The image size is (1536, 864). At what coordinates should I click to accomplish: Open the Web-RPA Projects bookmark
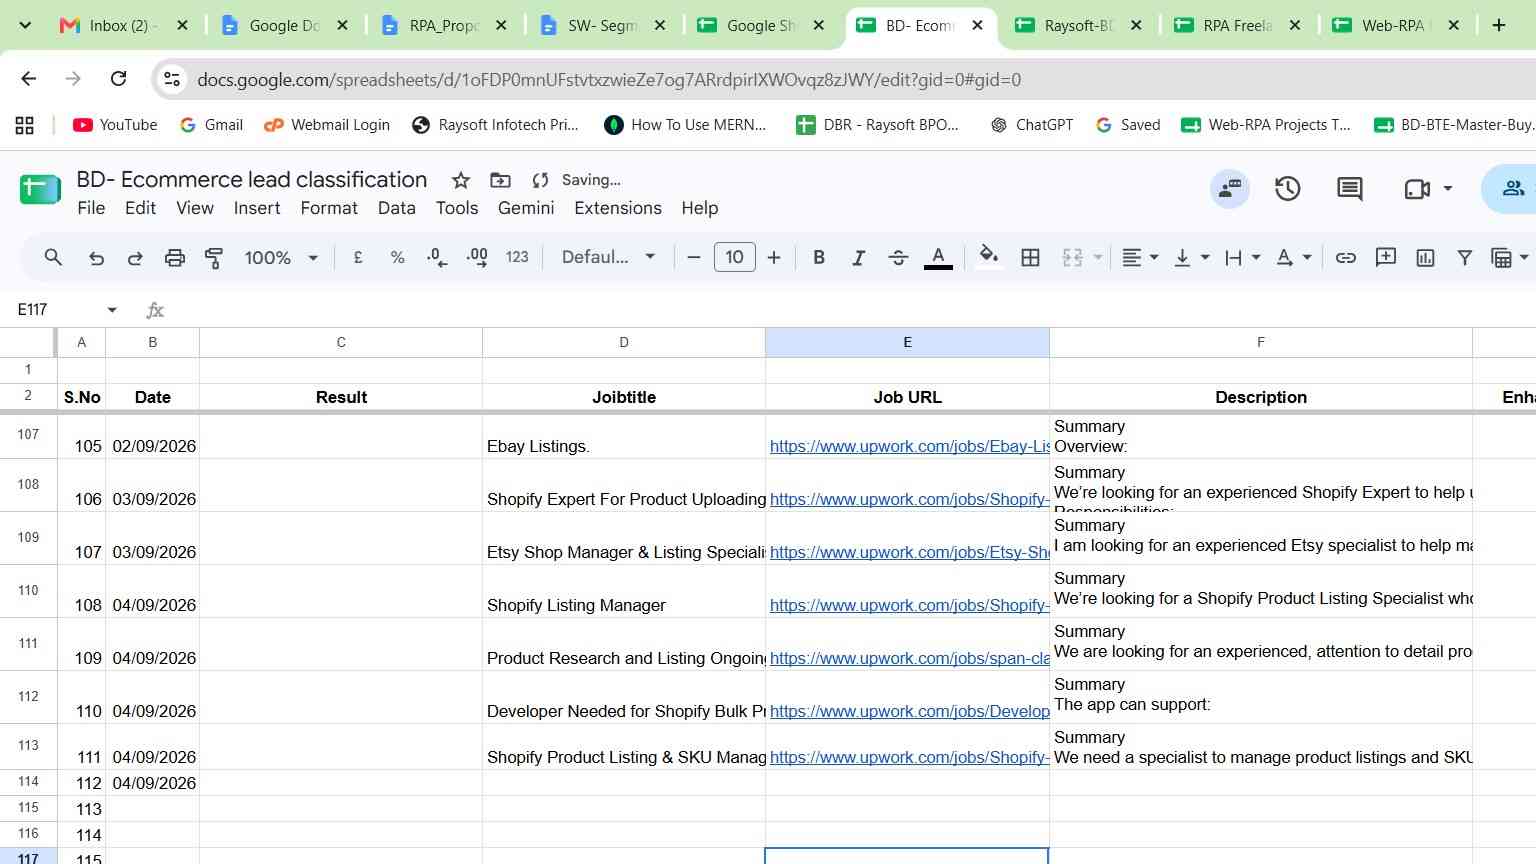pos(1266,125)
